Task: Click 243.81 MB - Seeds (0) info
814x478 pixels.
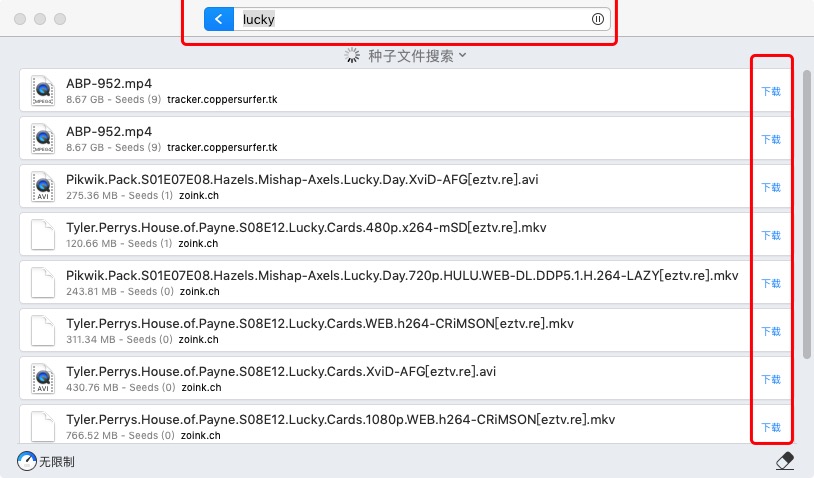Action: point(120,292)
